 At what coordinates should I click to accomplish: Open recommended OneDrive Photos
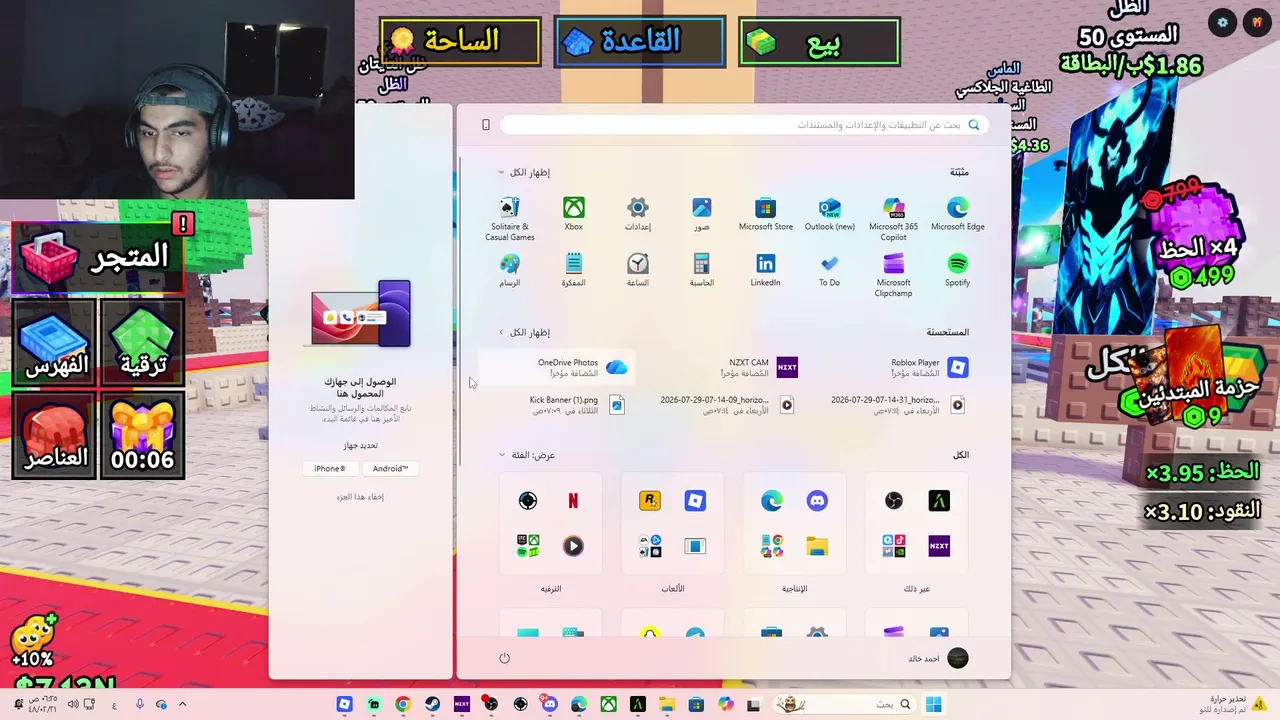[x=555, y=368]
